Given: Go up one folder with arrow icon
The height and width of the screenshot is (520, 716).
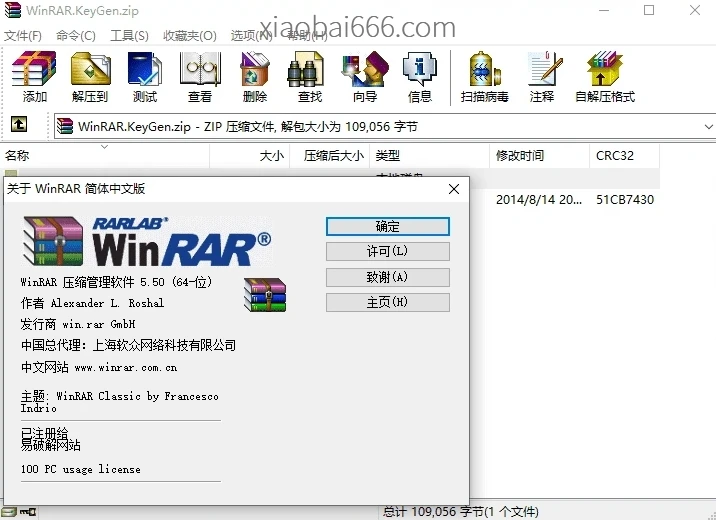Looking at the screenshot, I should click(19, 124).
